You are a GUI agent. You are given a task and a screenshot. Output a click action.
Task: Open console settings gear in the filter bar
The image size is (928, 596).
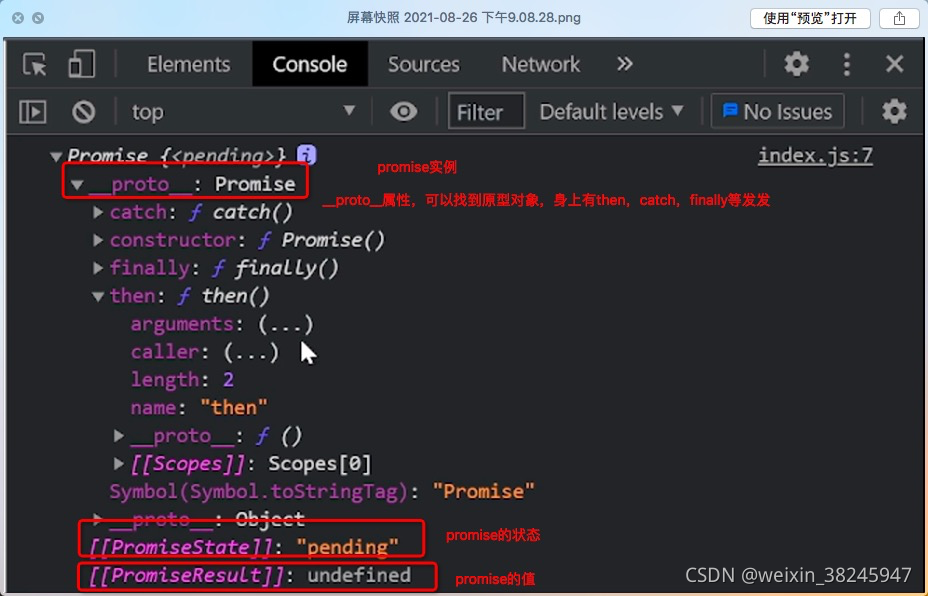click(x=894, y=111)
